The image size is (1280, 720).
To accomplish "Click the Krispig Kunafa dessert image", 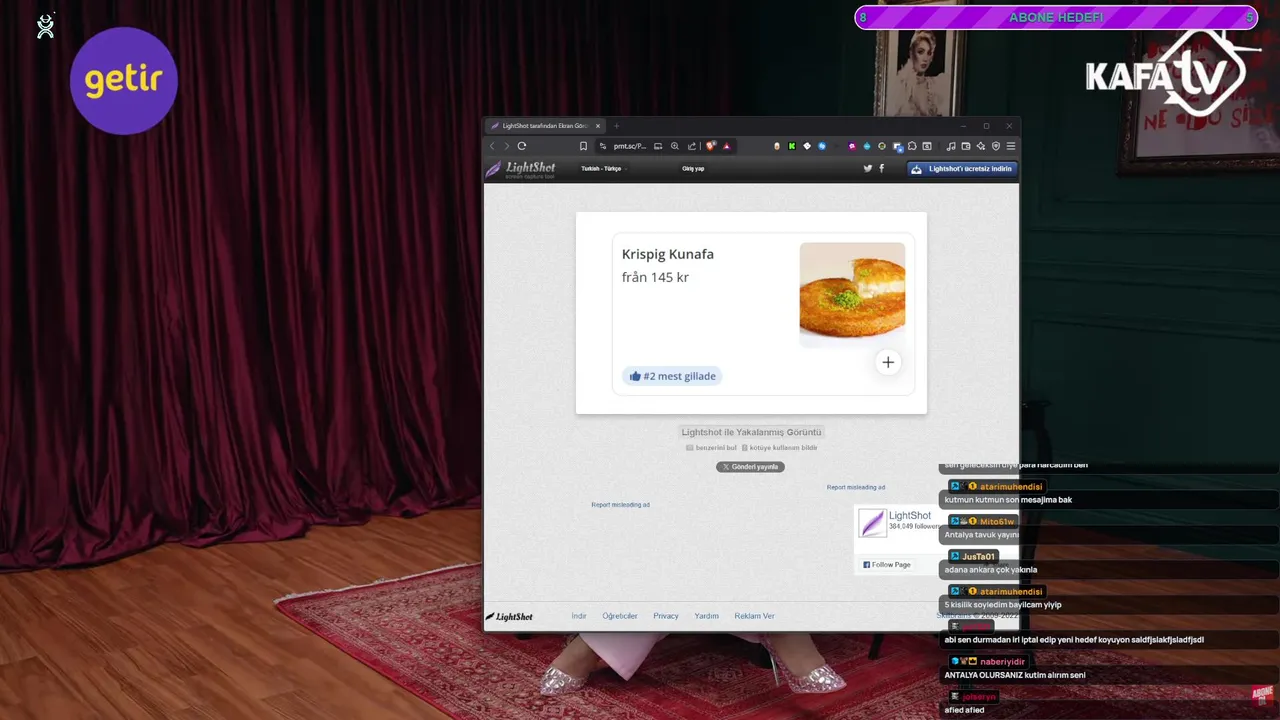I will point(852,295).
